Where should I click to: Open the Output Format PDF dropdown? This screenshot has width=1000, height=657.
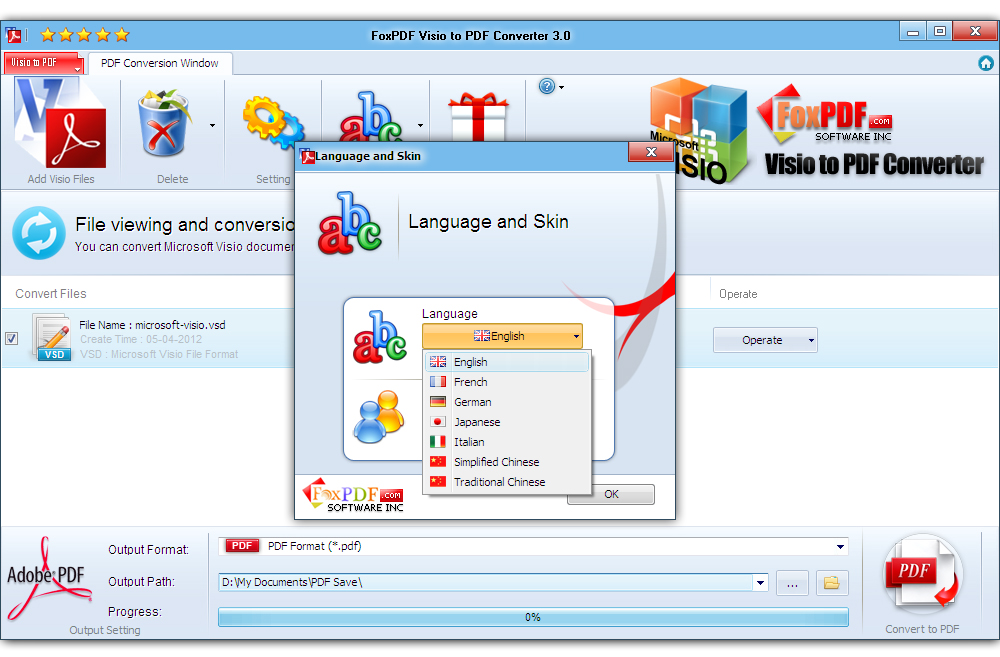point(533,547)
